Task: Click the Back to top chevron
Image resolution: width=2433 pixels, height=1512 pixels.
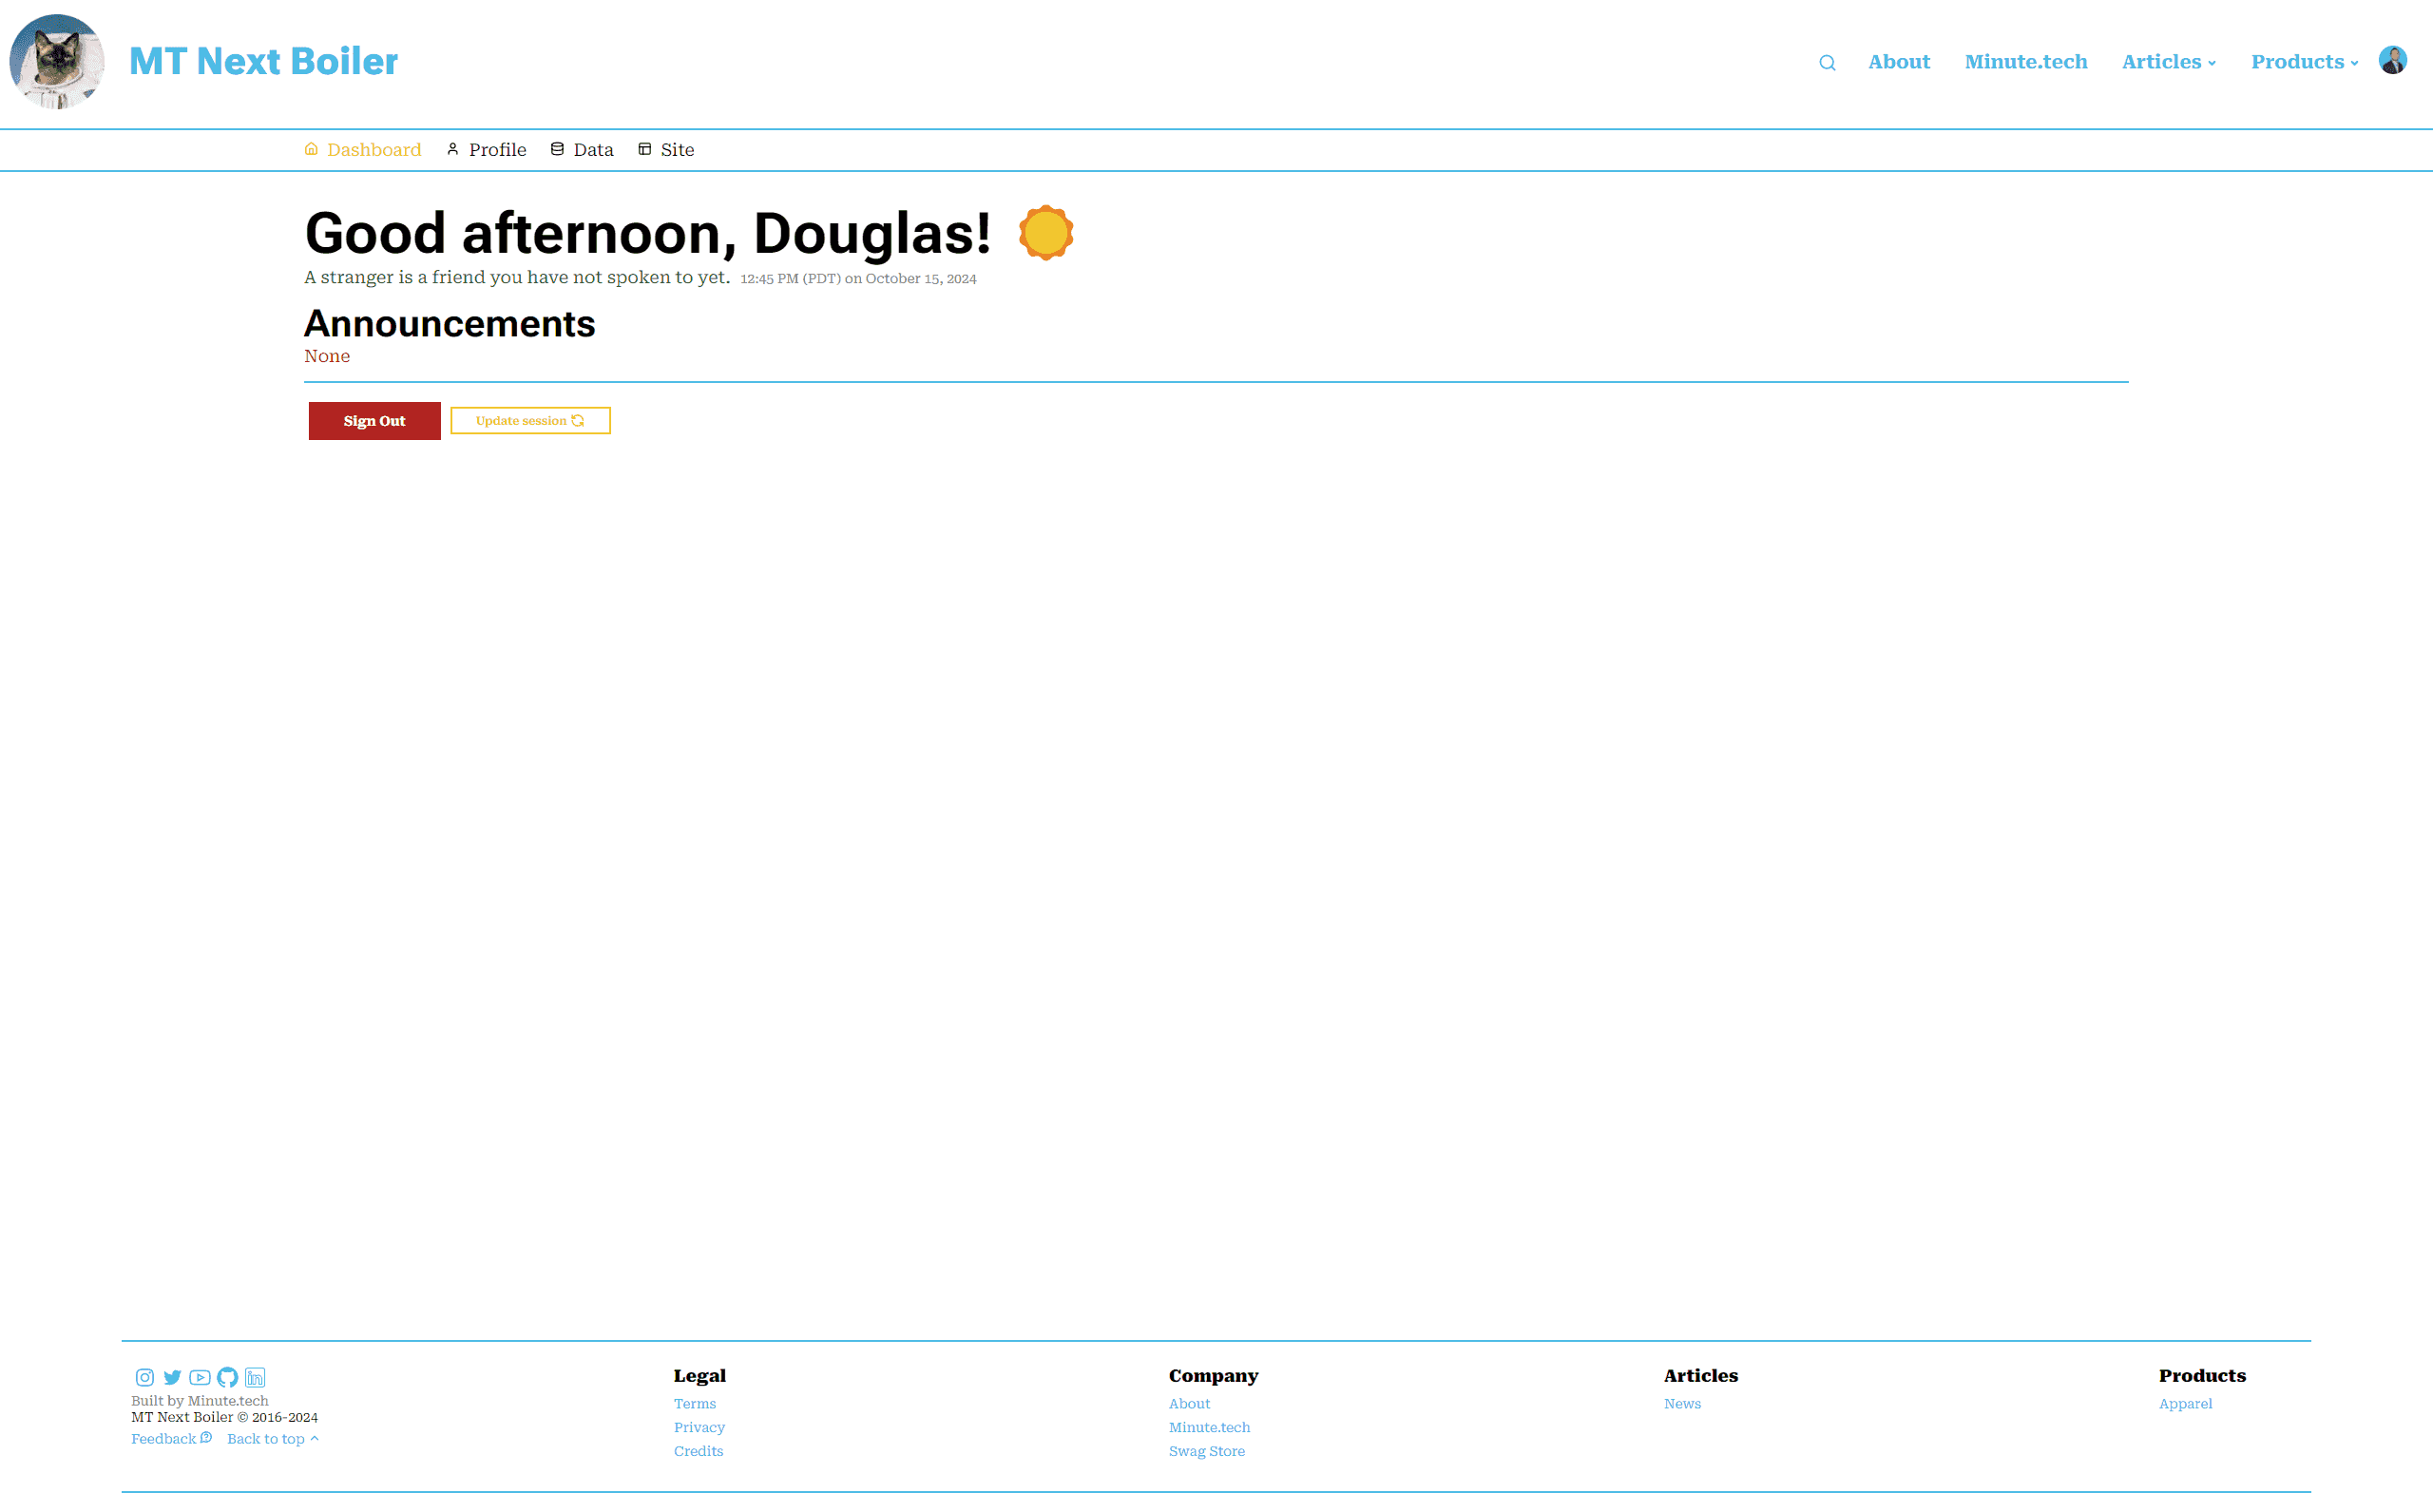Action: pos(314,1438)
